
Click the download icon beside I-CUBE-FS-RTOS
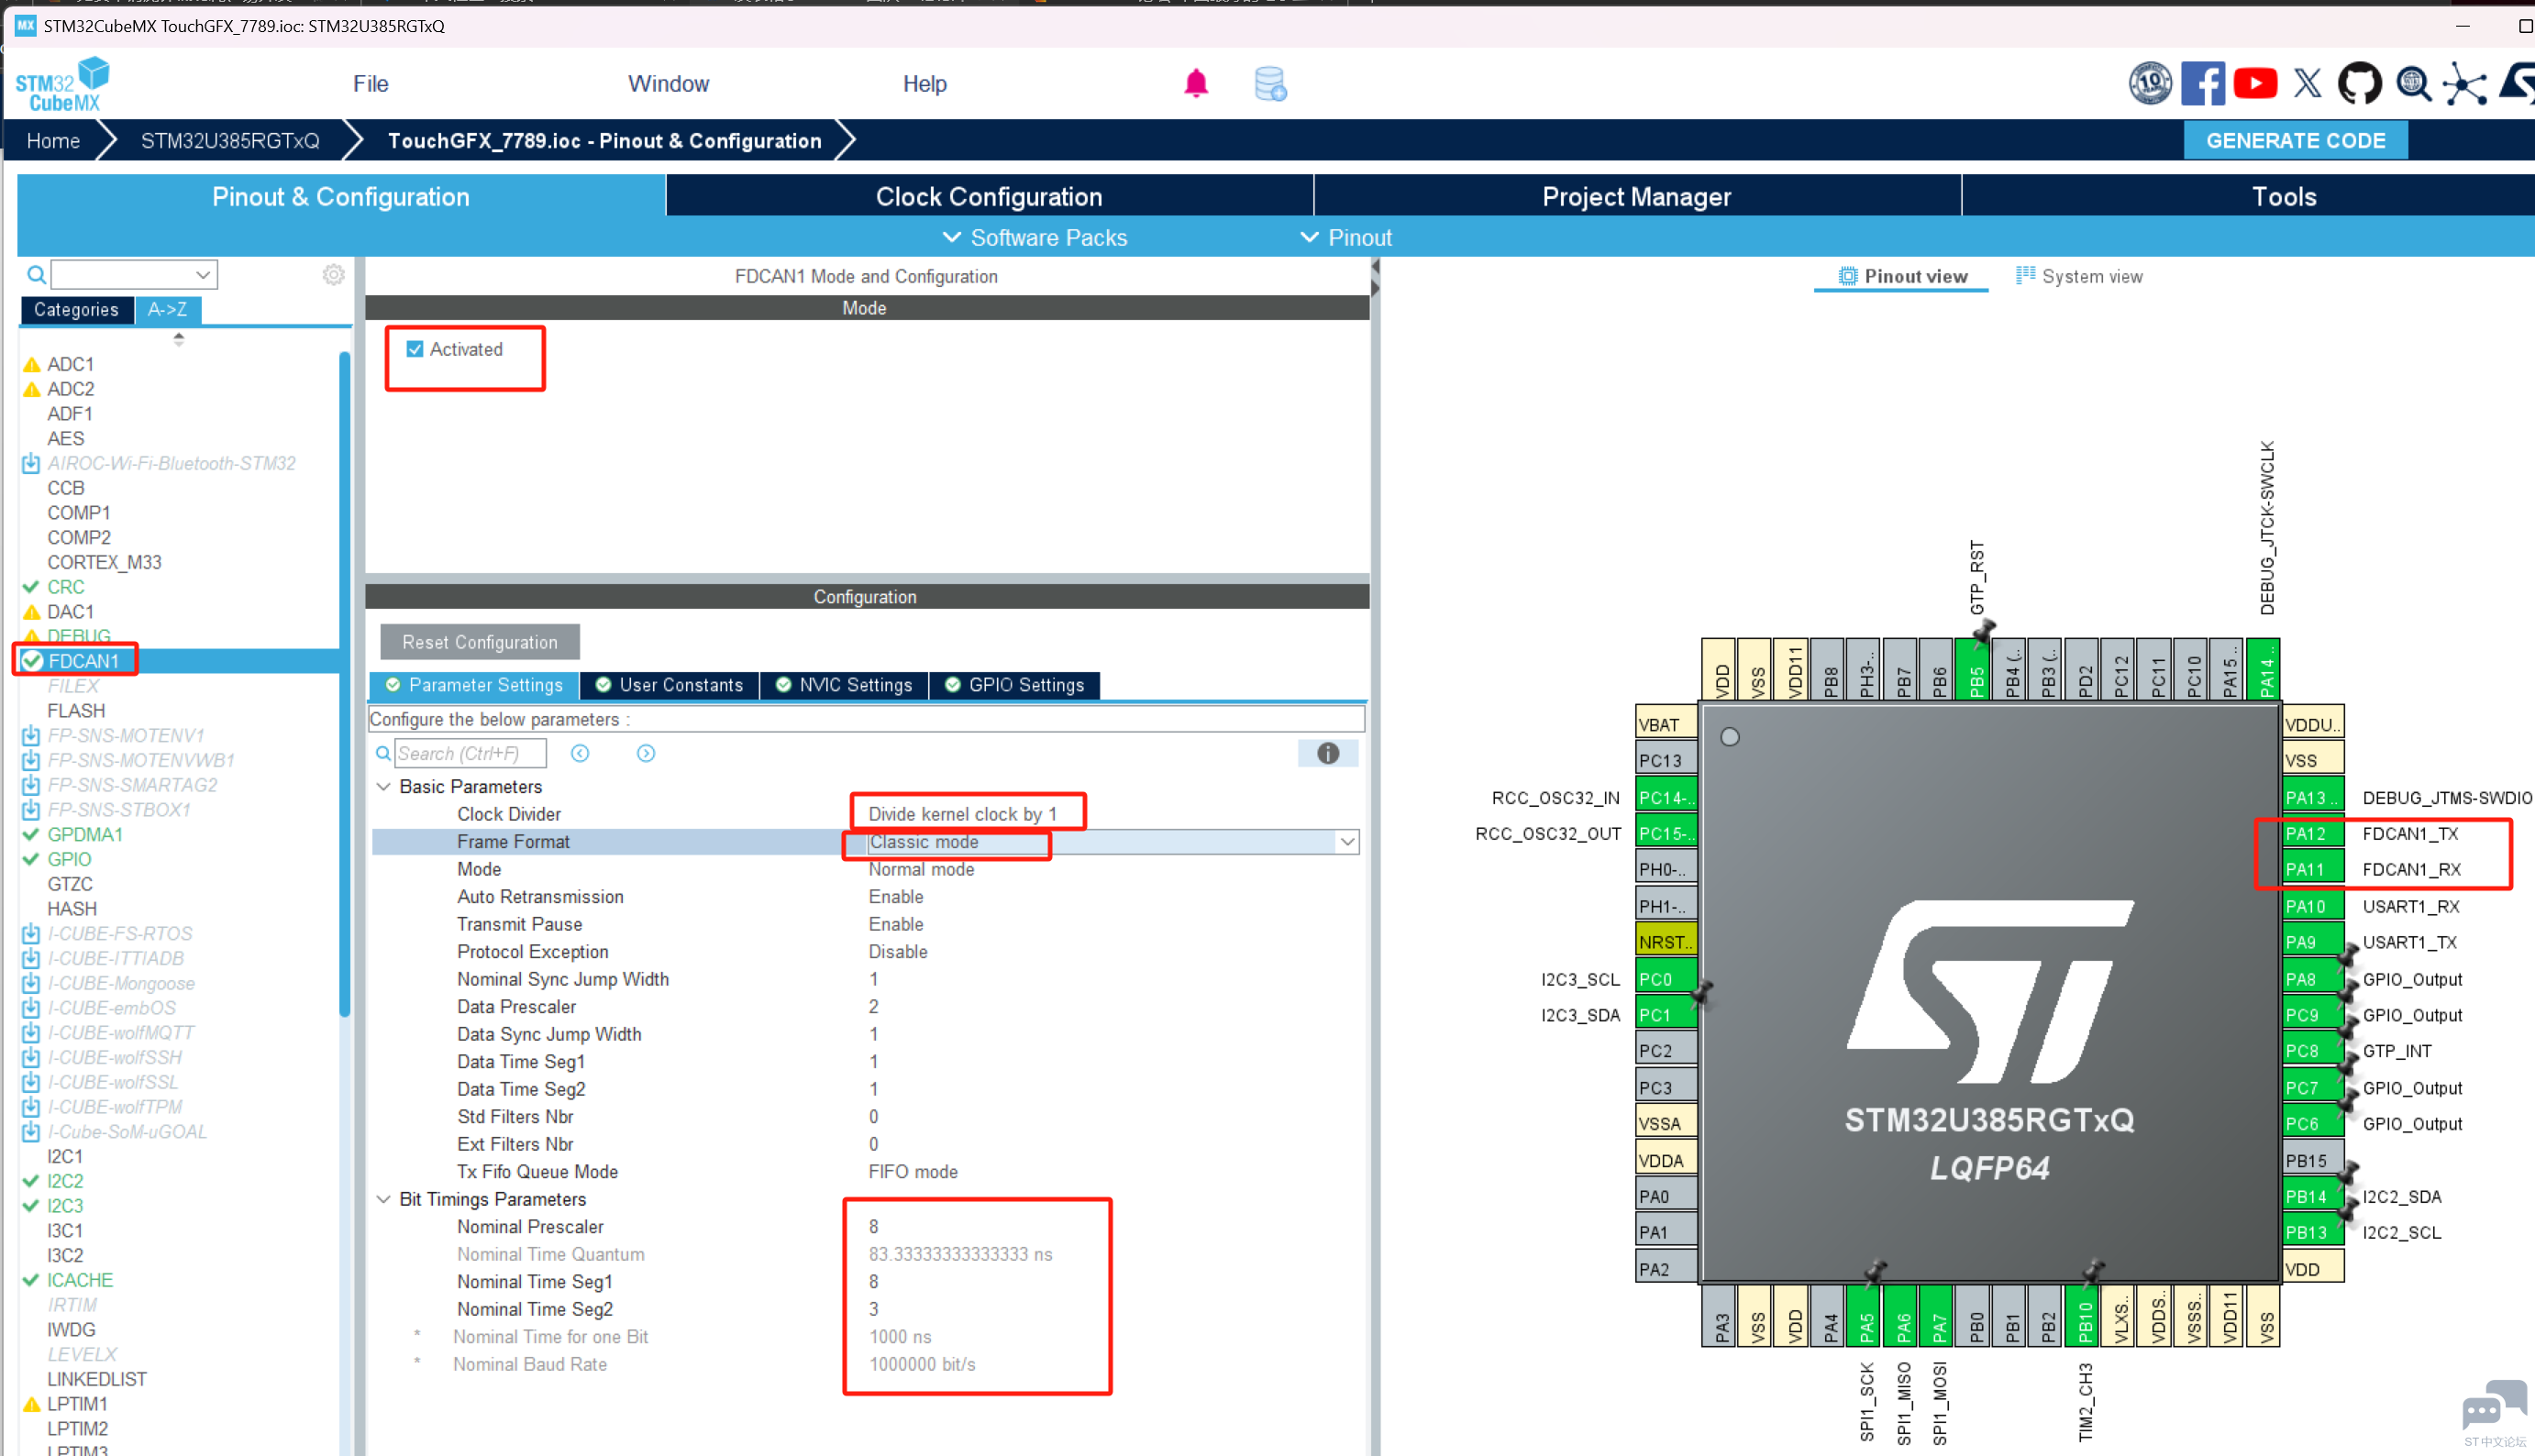click(31, 933)
